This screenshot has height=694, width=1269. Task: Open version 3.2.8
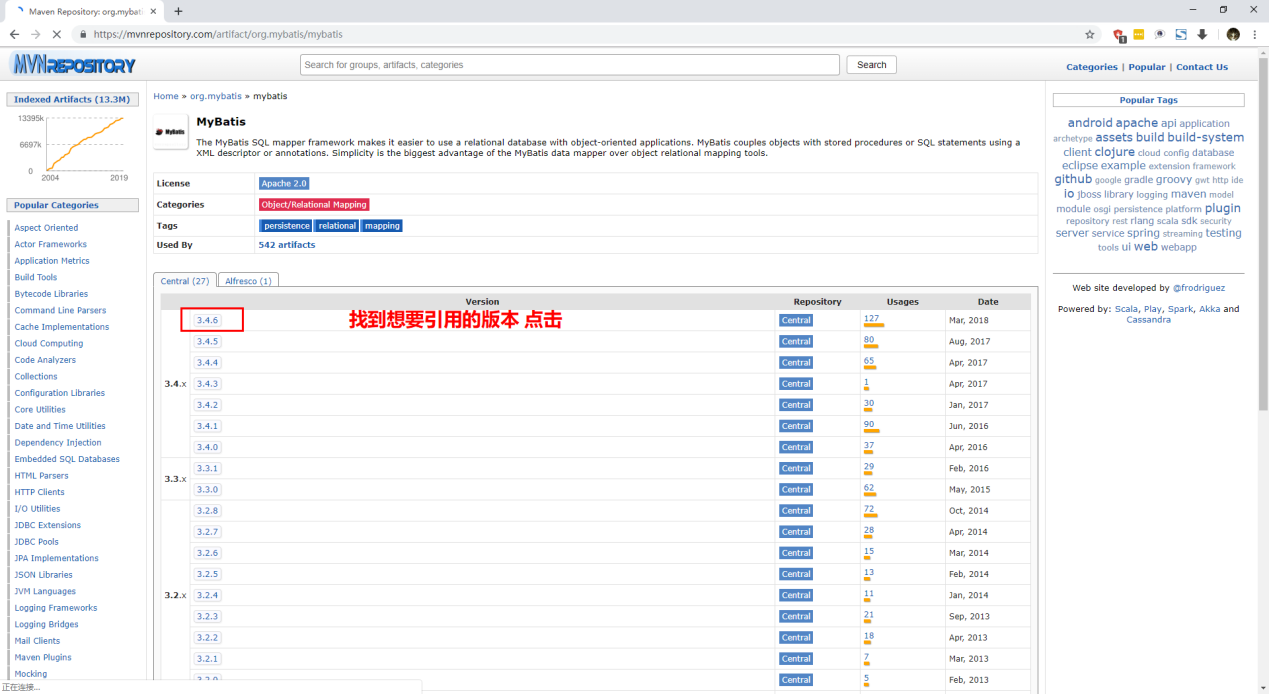(x=207, y=510)
